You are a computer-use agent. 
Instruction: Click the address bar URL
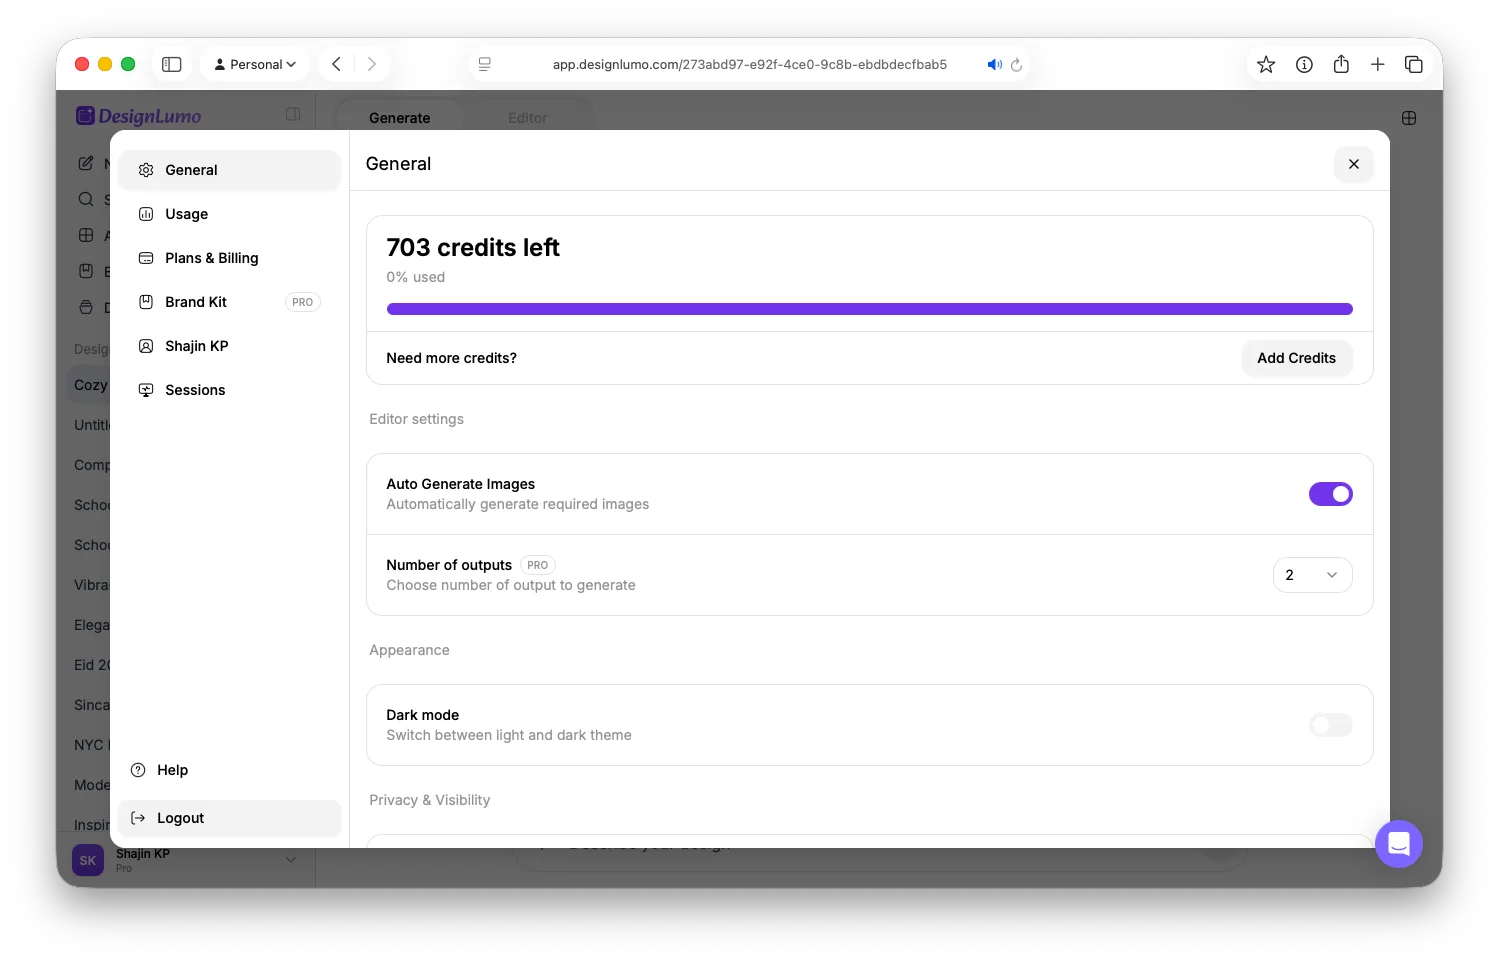coord(750,64)
